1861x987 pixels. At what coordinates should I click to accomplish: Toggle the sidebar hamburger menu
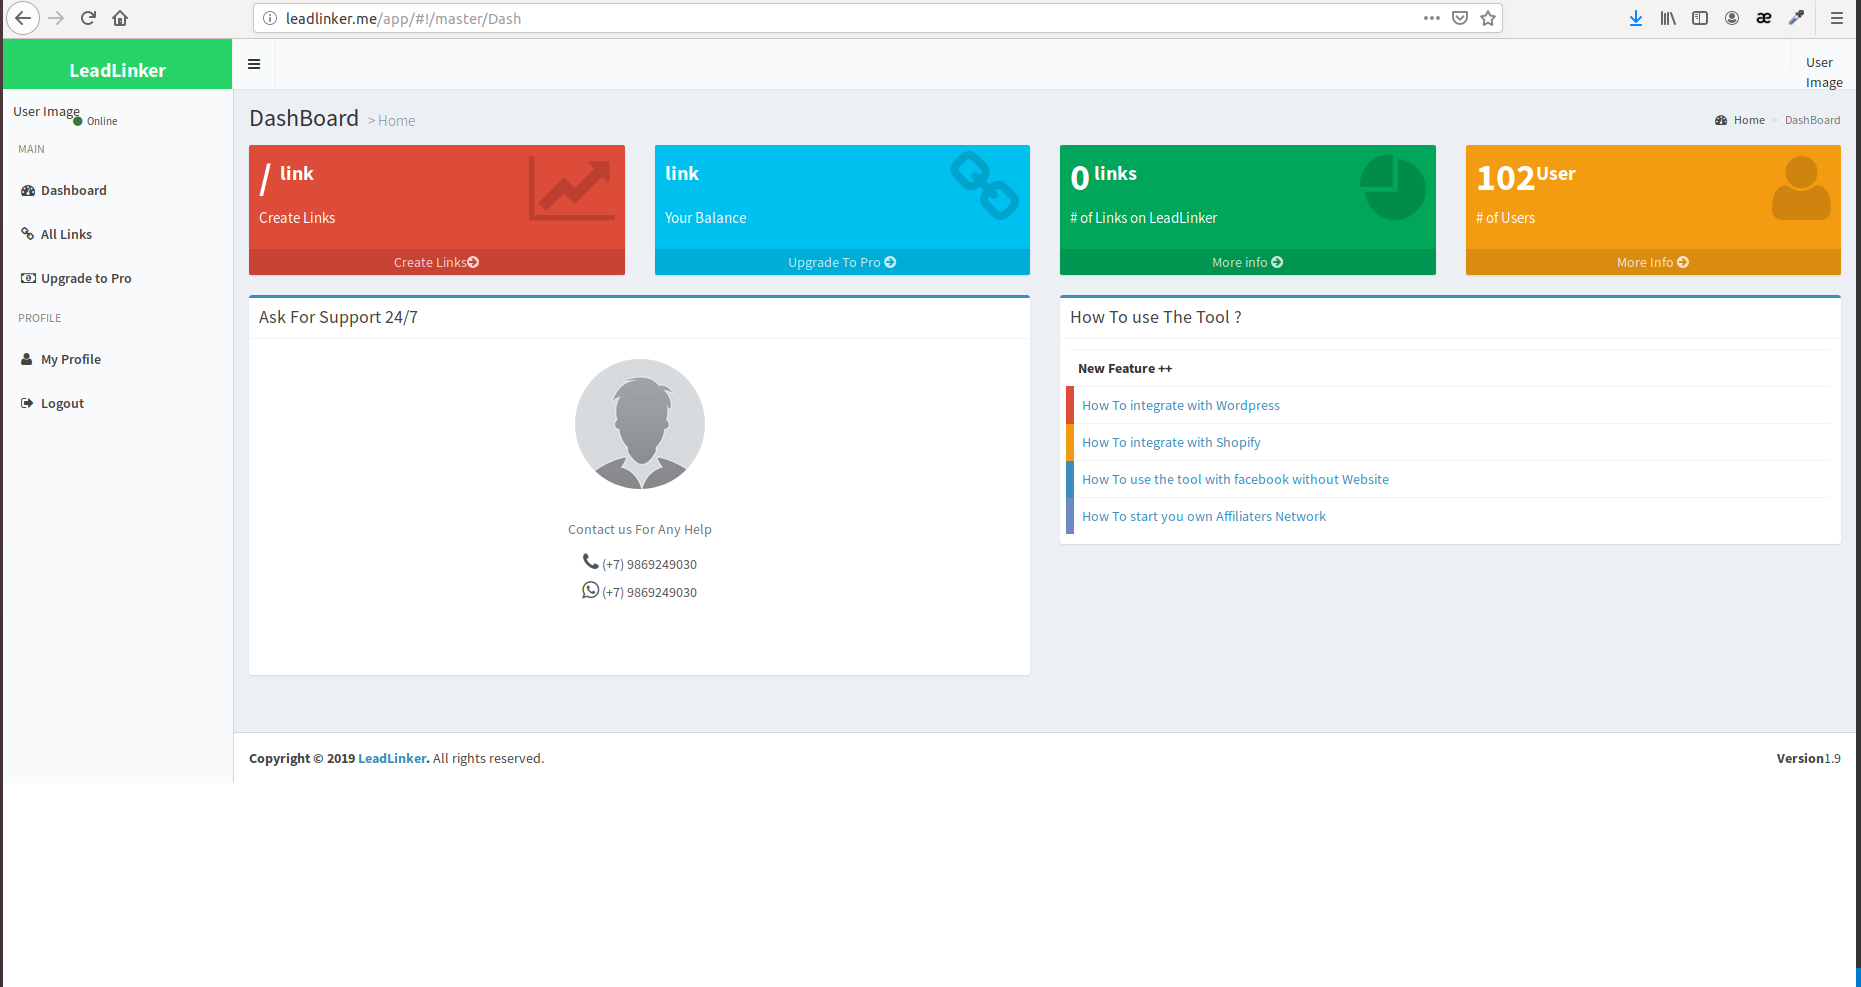[x=254, y=64]
